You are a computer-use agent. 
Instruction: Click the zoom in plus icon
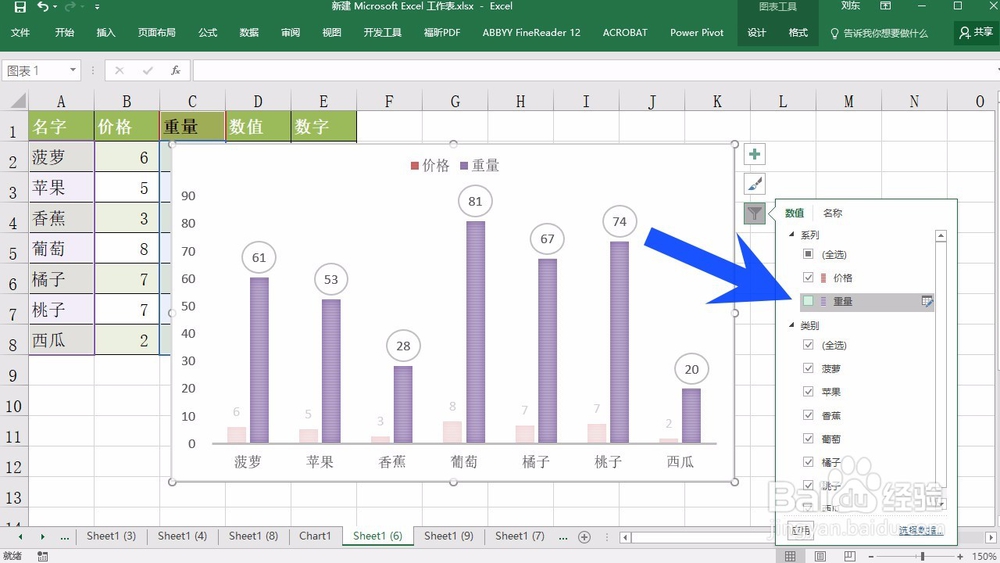(x=960, y=557)
